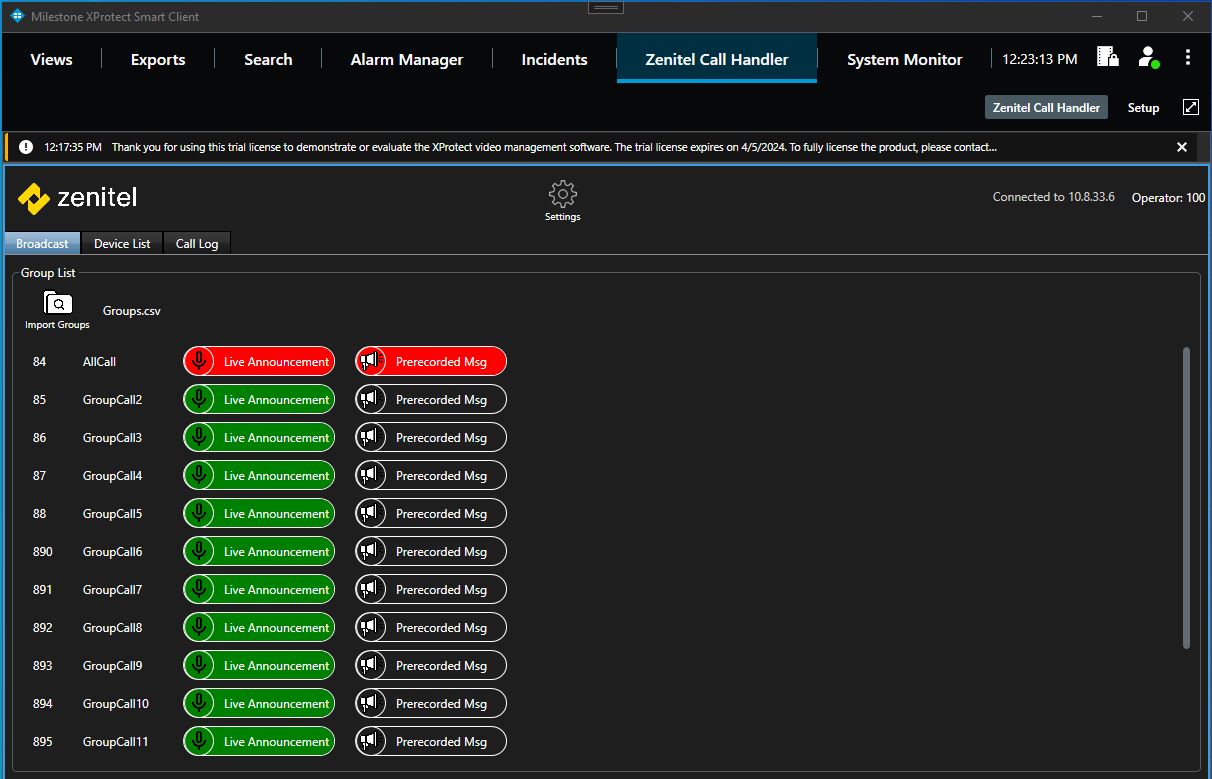The height and width of the screenshot is (779, 1212).
Task: Go to the Alarm Manager tab
Action: click(406, 59)
